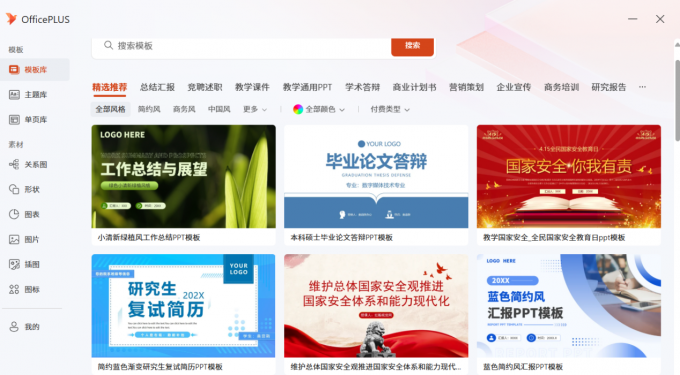Screen dimensions: 680x375
Task: Switch to the 教学课件 tab
Action: [252, 87]
